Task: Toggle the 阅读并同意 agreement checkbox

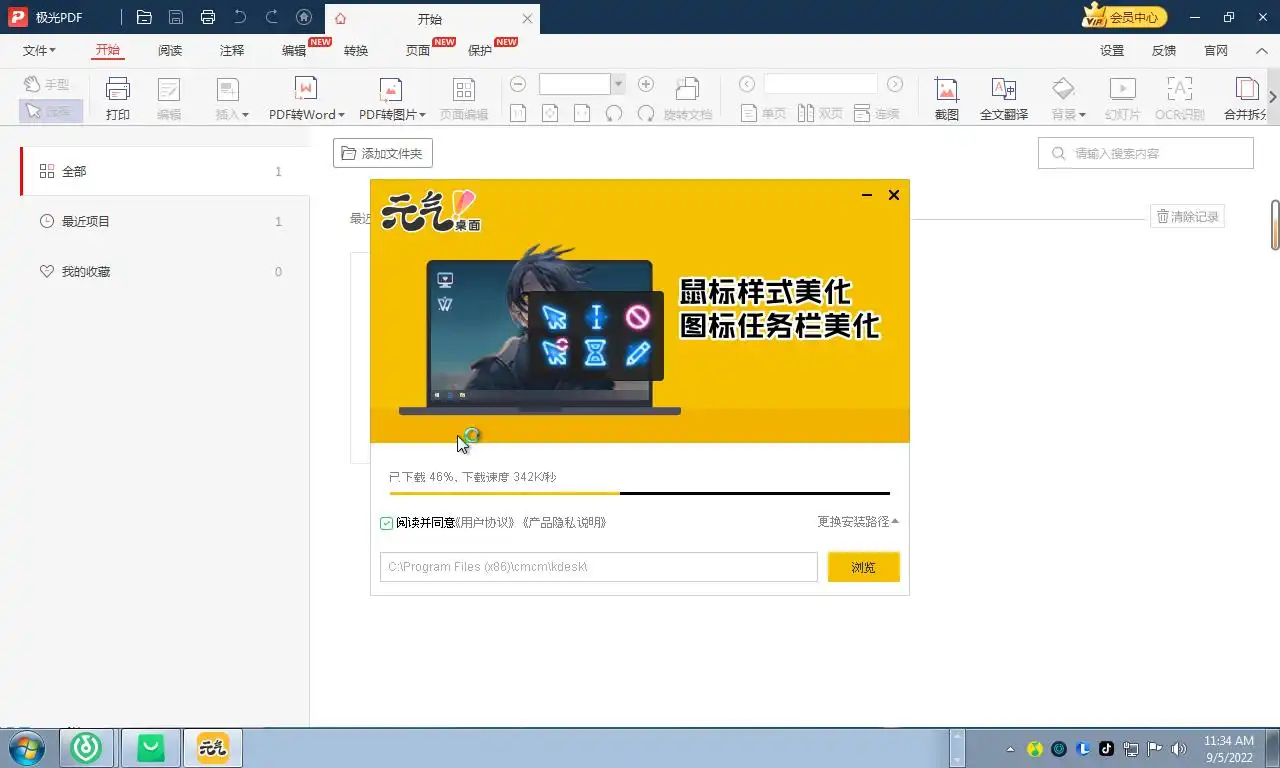Action: (387, 522)
